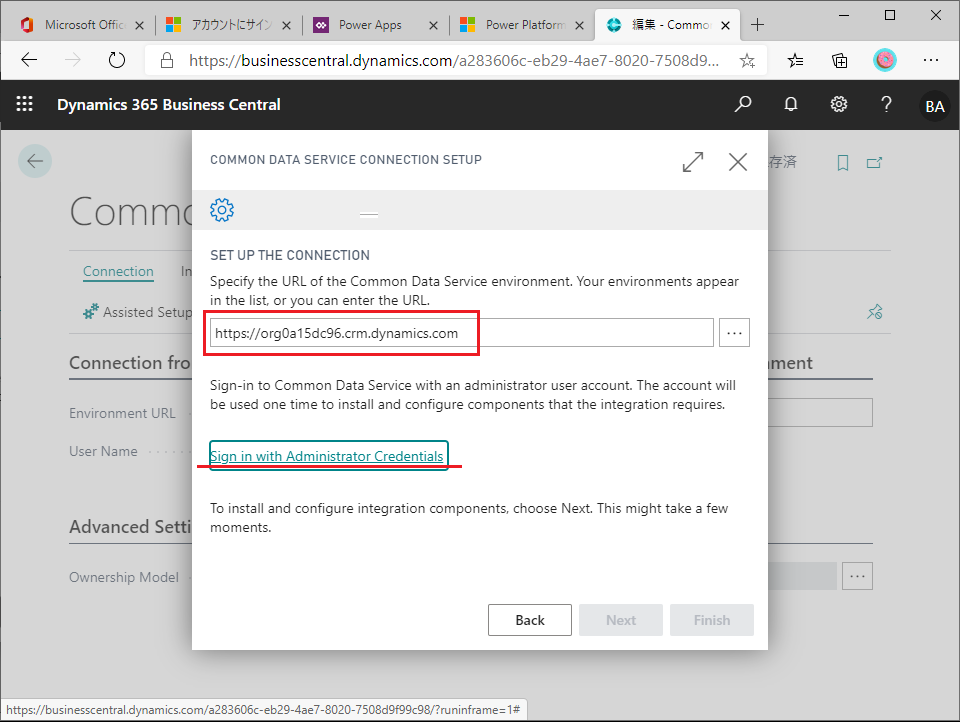Go forward in browser history
960x722 pixels.
tap(73, 60)
